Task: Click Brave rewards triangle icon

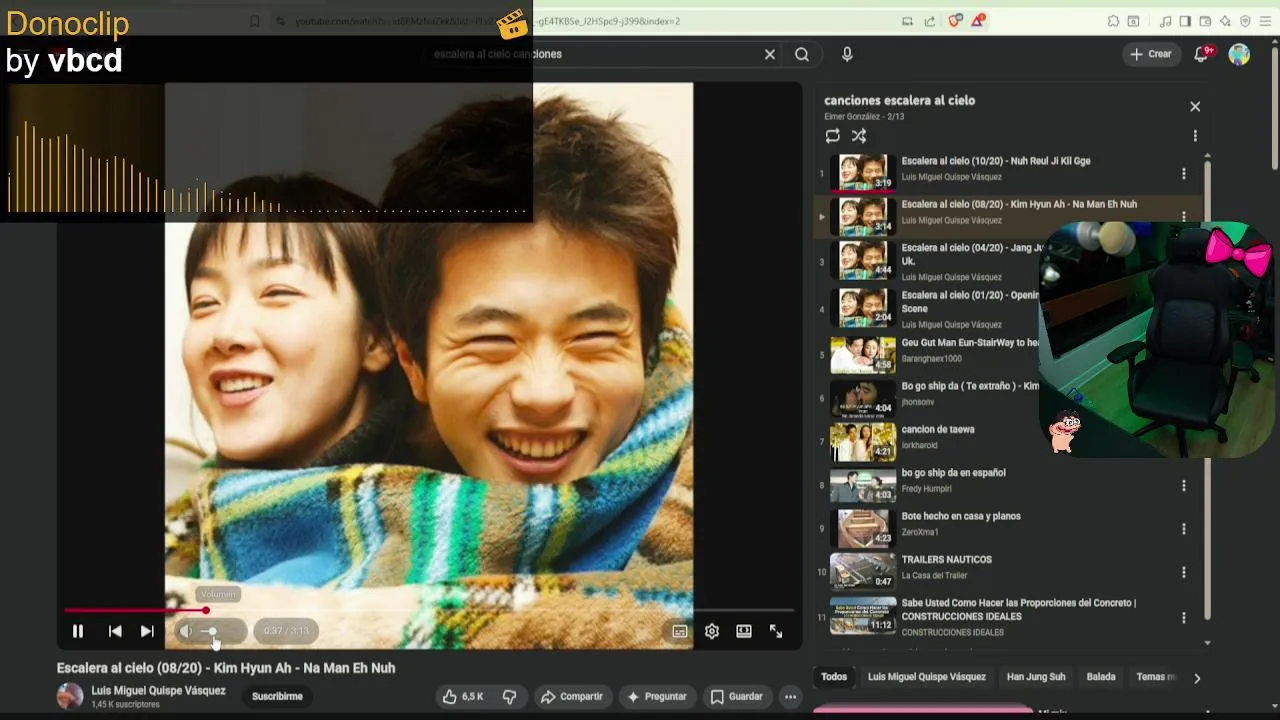Action: (978, 21)
